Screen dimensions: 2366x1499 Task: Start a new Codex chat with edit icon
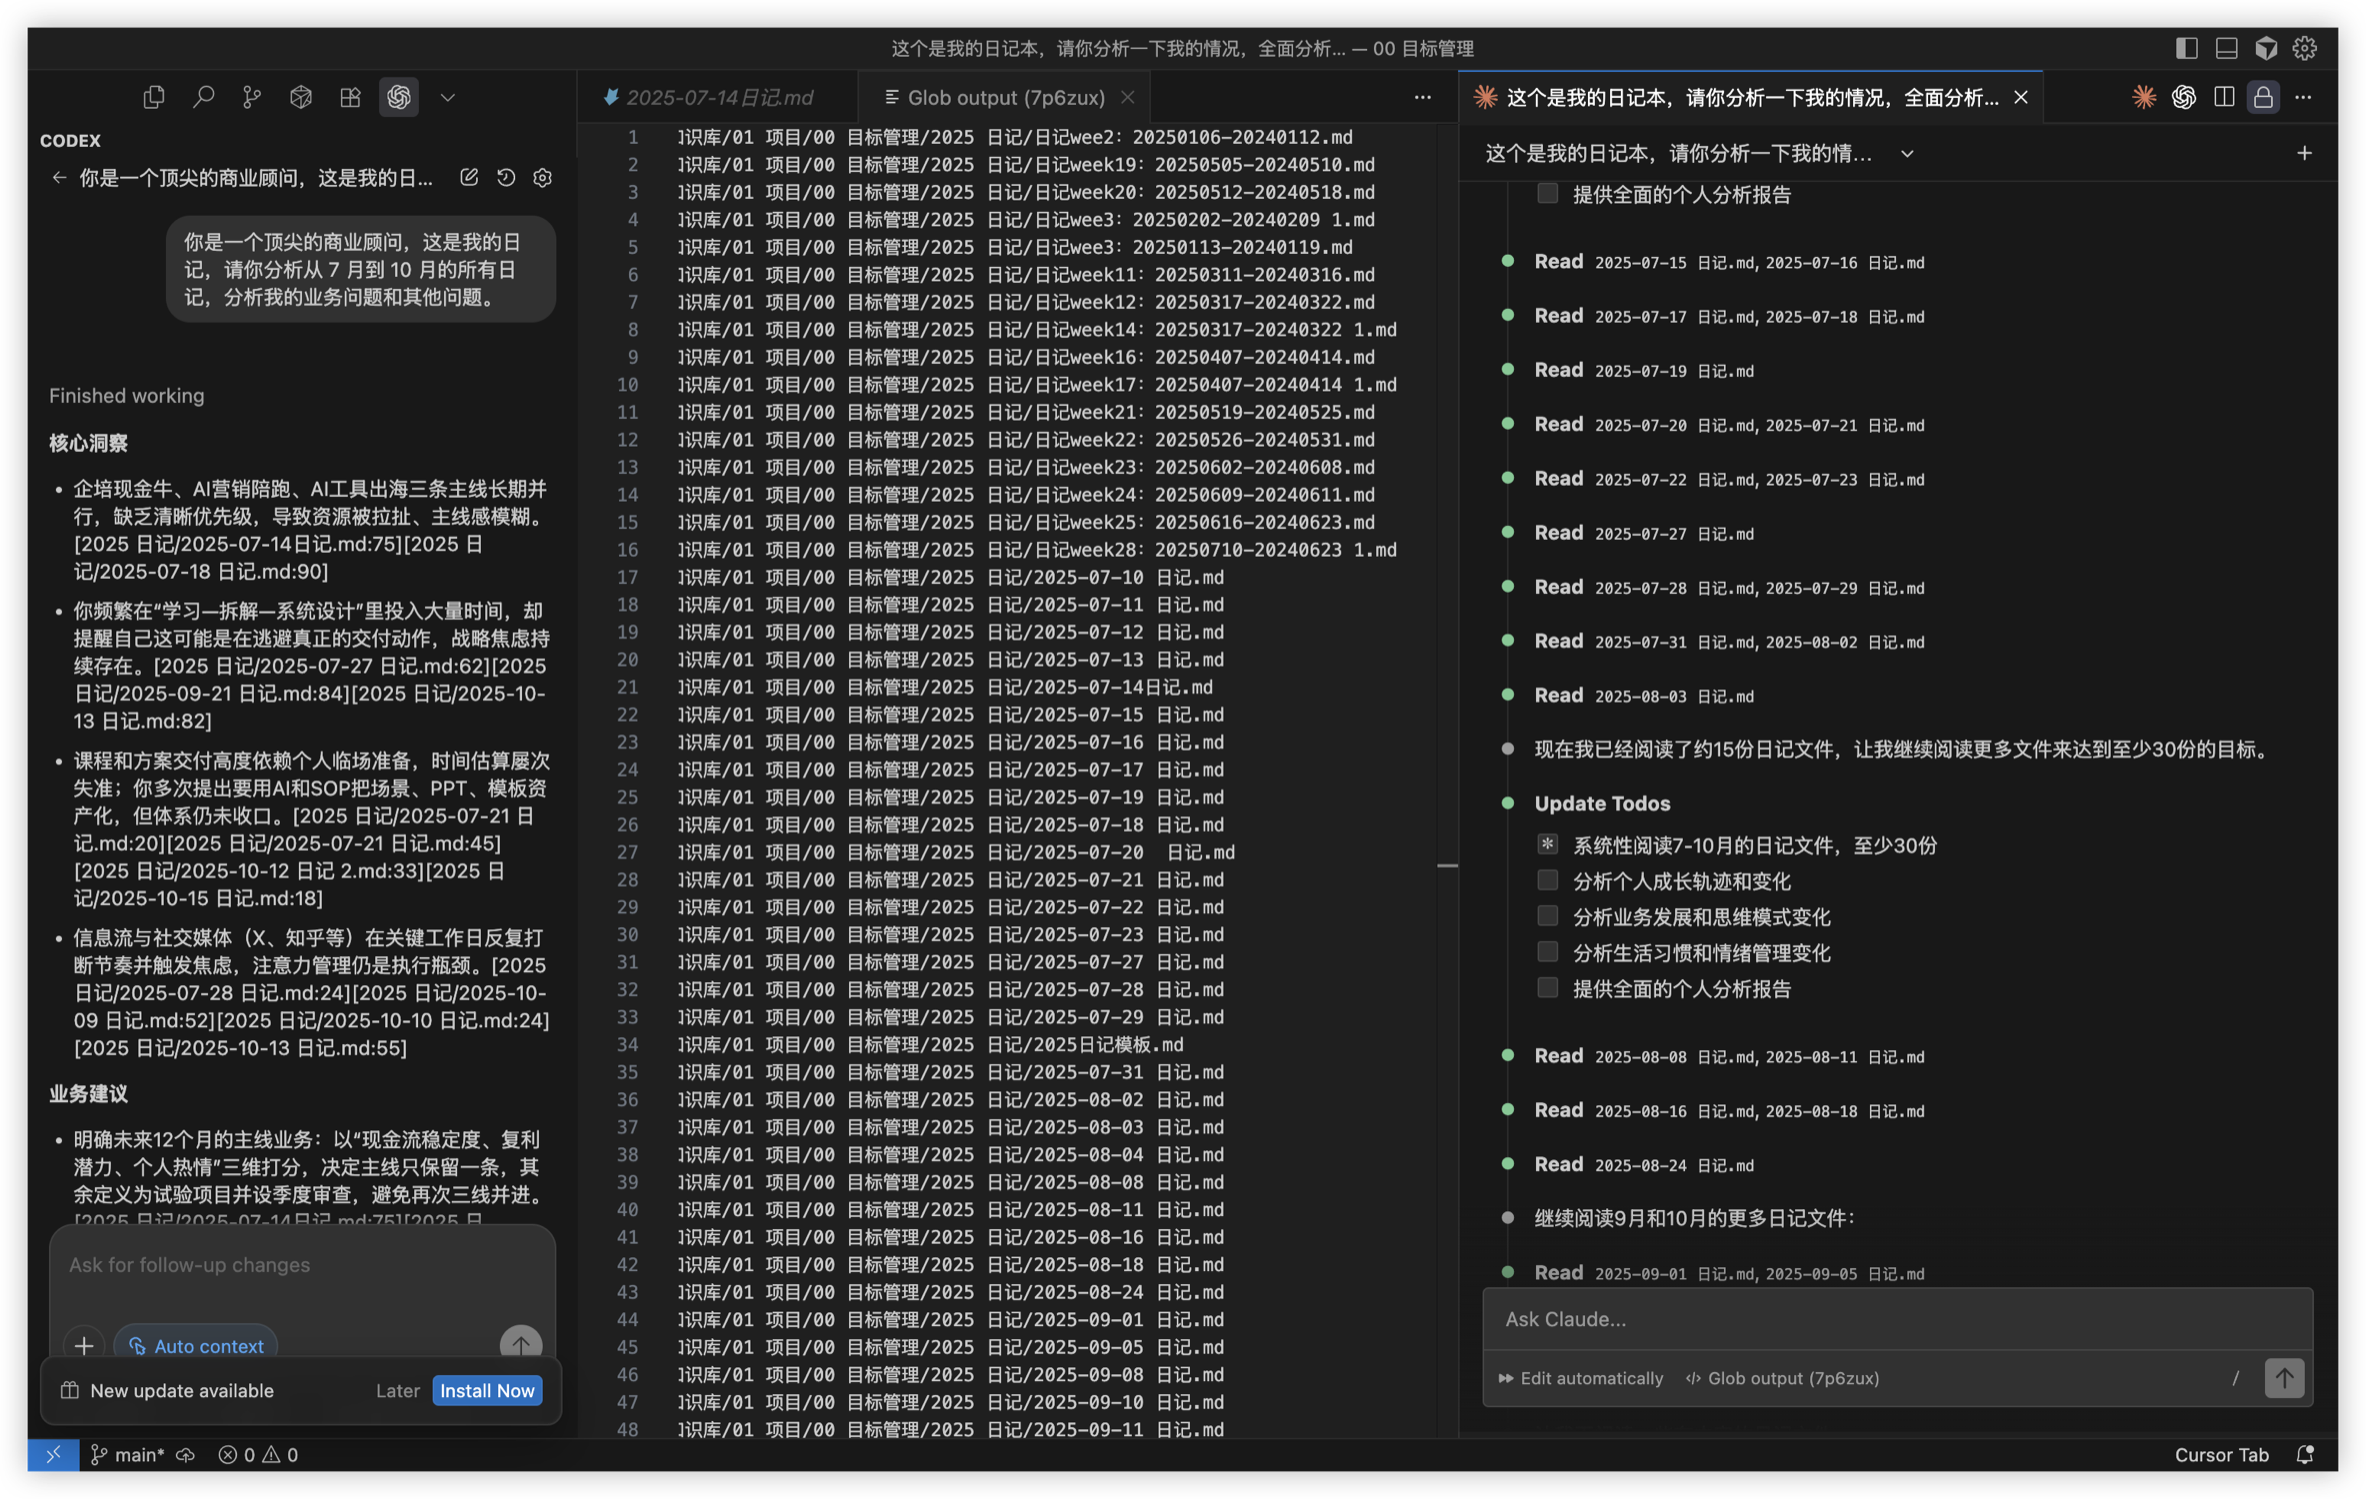(x=468, y=178)
